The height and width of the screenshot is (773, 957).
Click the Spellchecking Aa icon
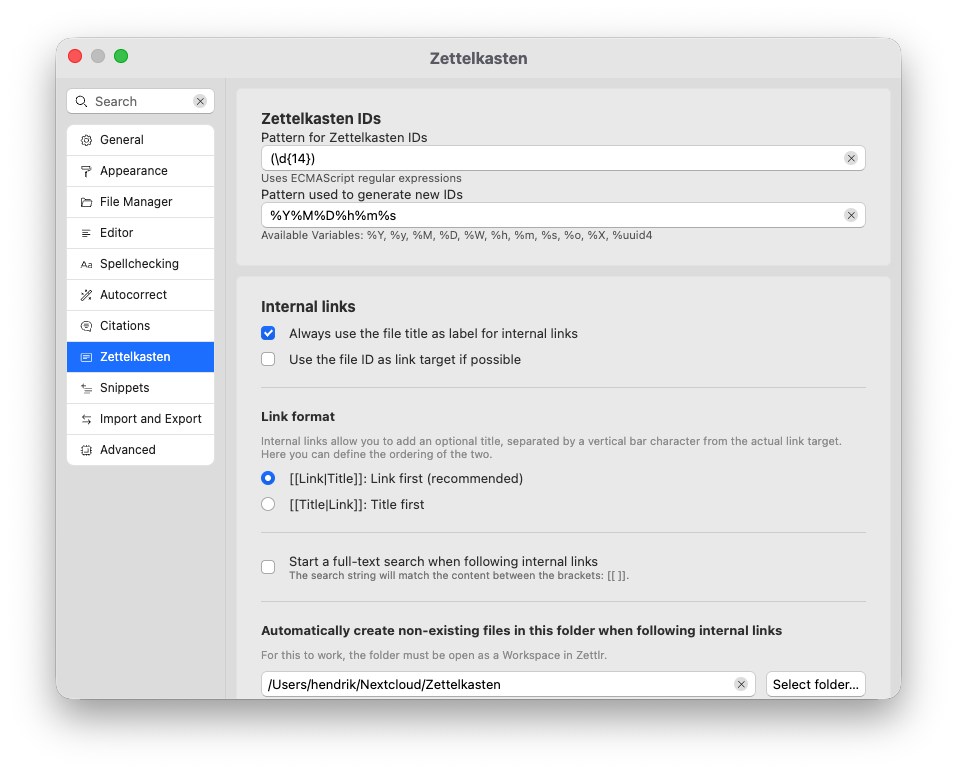click(86, 265)
